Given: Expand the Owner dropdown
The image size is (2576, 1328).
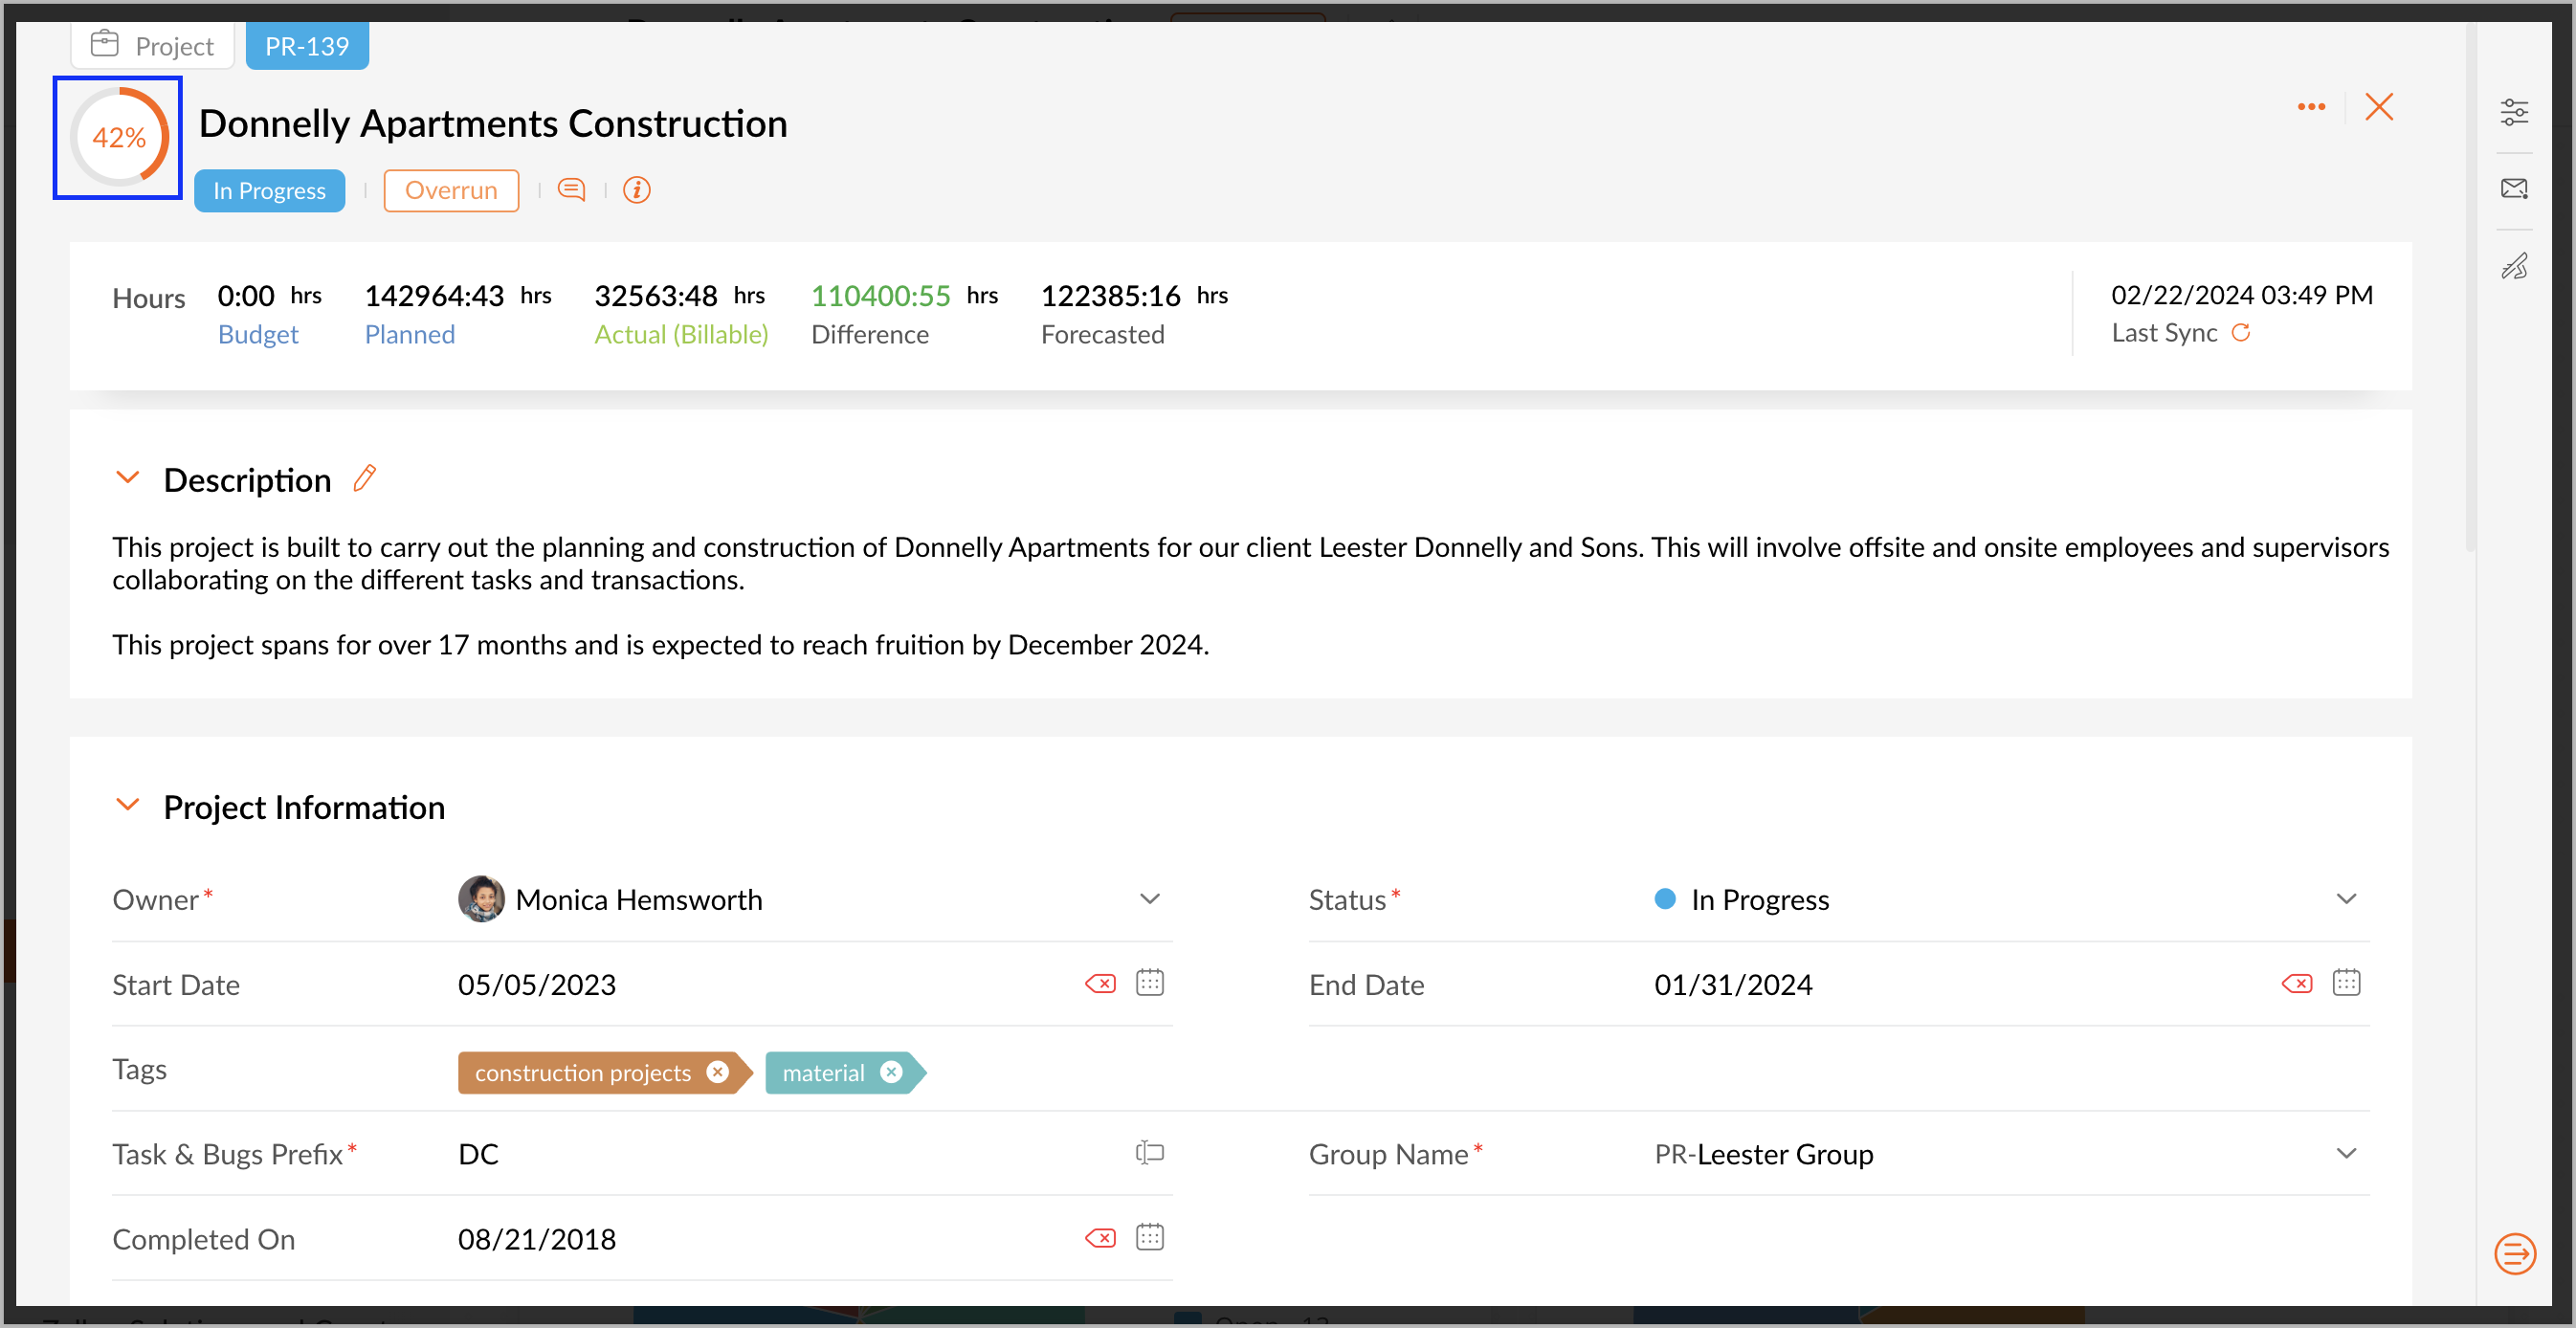Looking at the screenshot, I should point(1149,899).
